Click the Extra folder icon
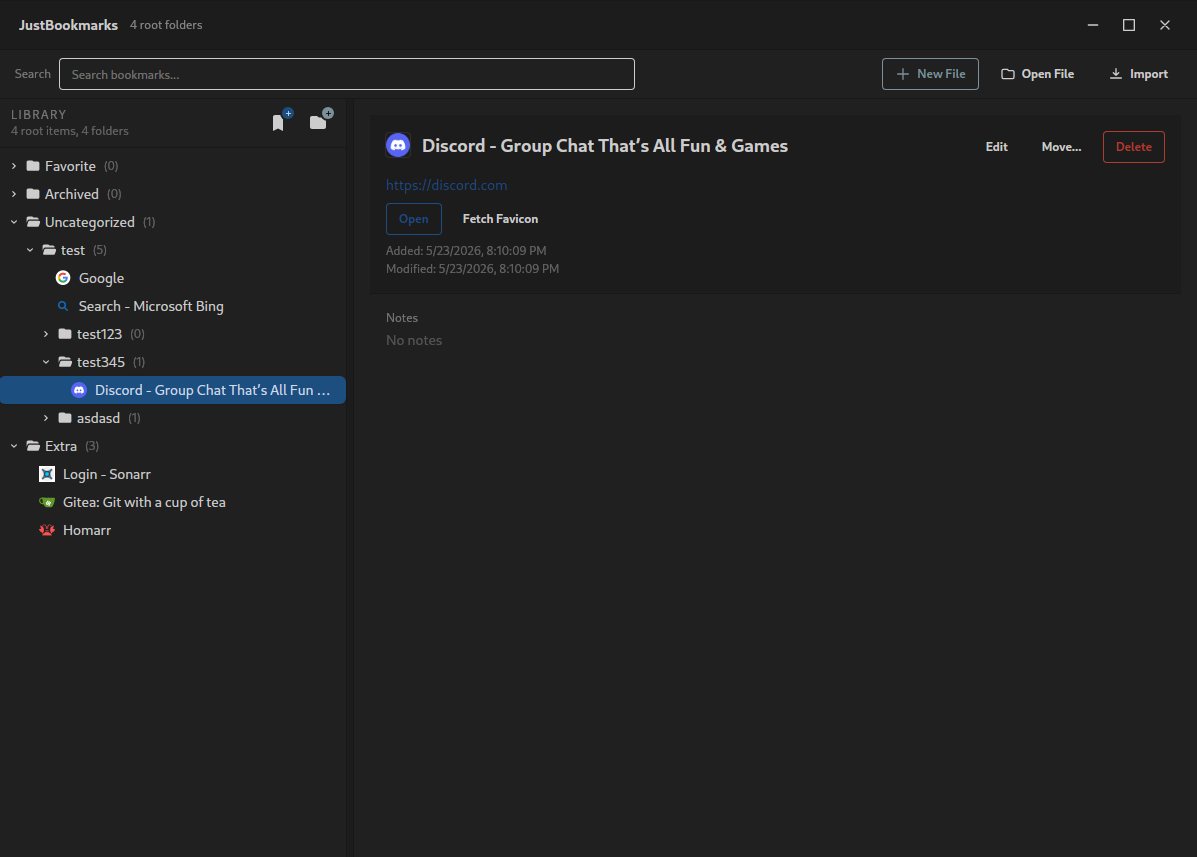Screen dimensions: 1197x857 tap(33, 446)
